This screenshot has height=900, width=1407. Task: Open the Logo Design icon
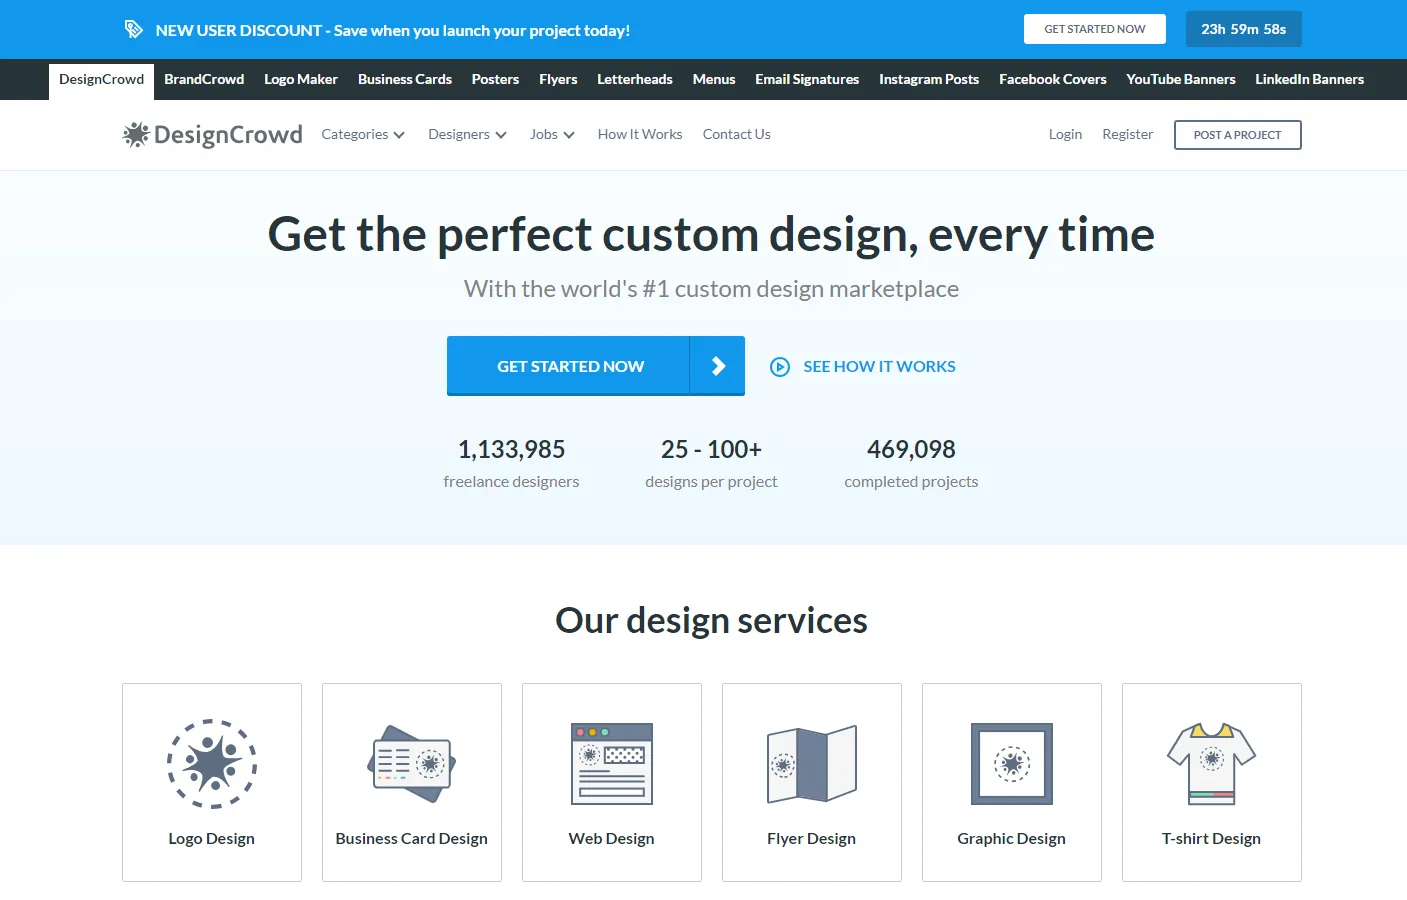(x=212, y=763)
